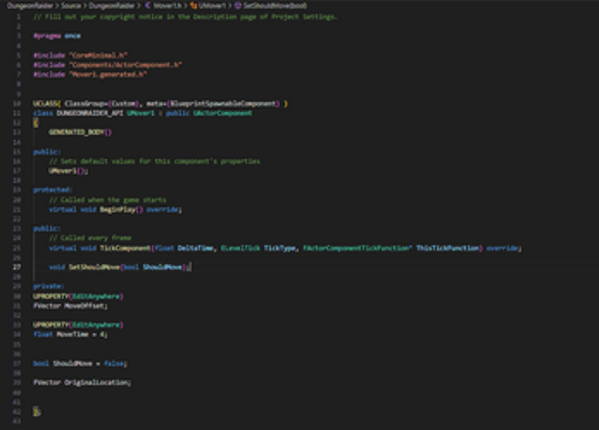Image resolution: width=599 pixels, height=430 pixels.
Task: Place cursor on the GENERATED_BODY() line
Action: click(80, 132)
